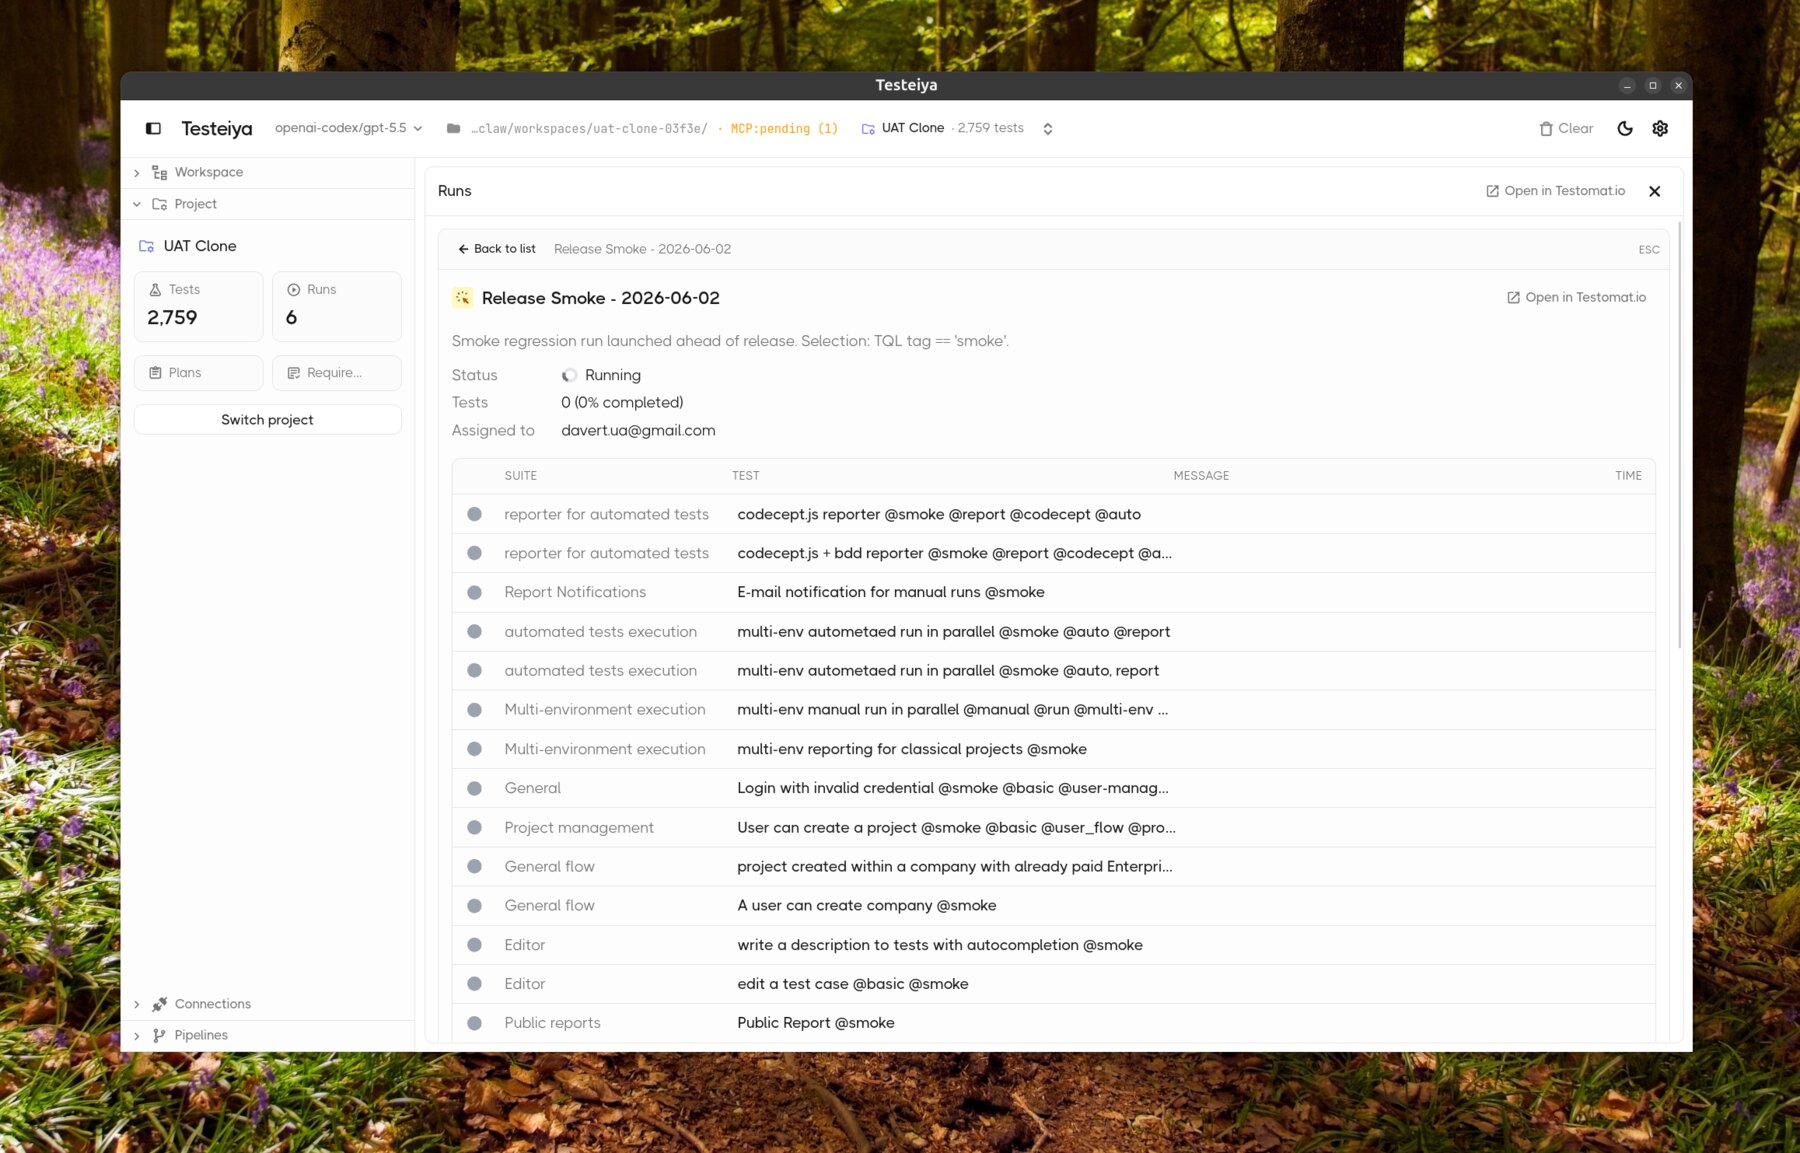This screenshot has width=1800, height=1153.
Task: Click the Workspace tree icon
Action: (x=159, y=173)
